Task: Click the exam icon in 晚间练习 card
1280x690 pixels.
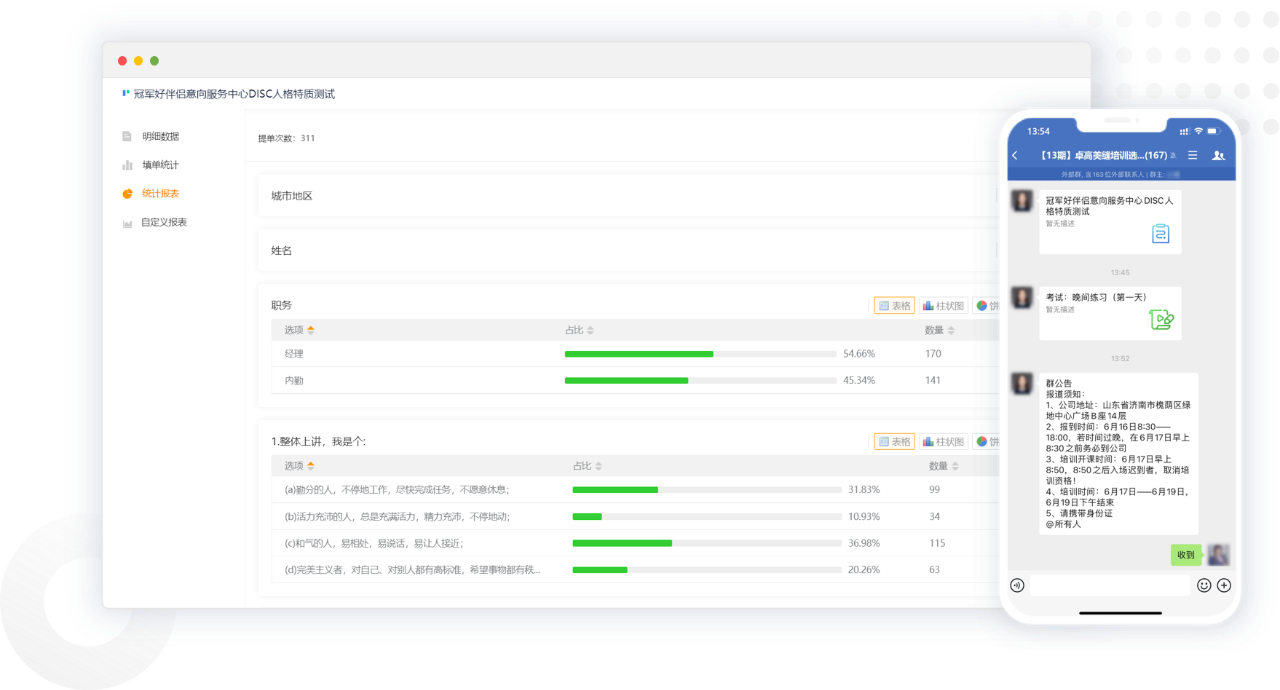Action: (1161, 320)
